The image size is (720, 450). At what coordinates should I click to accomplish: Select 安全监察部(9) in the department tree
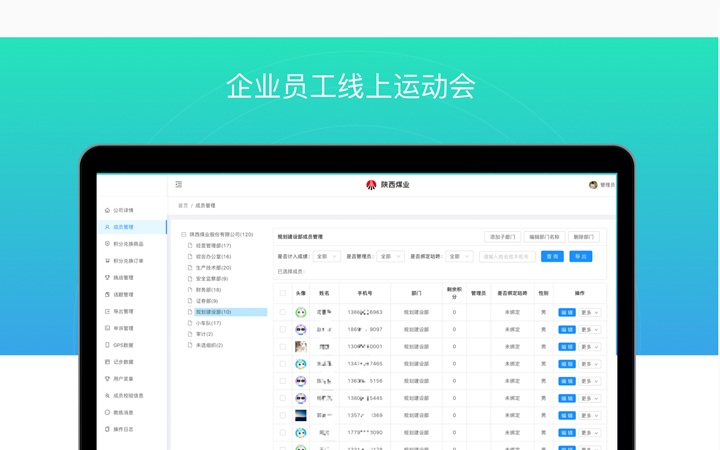tap(212, 279)
